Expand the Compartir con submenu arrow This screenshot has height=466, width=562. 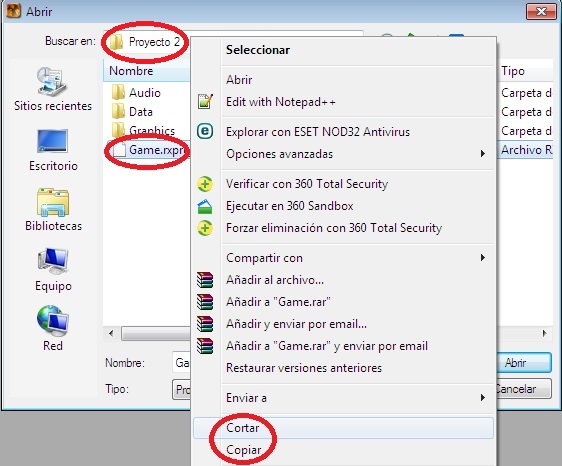[x=483, y=258]
